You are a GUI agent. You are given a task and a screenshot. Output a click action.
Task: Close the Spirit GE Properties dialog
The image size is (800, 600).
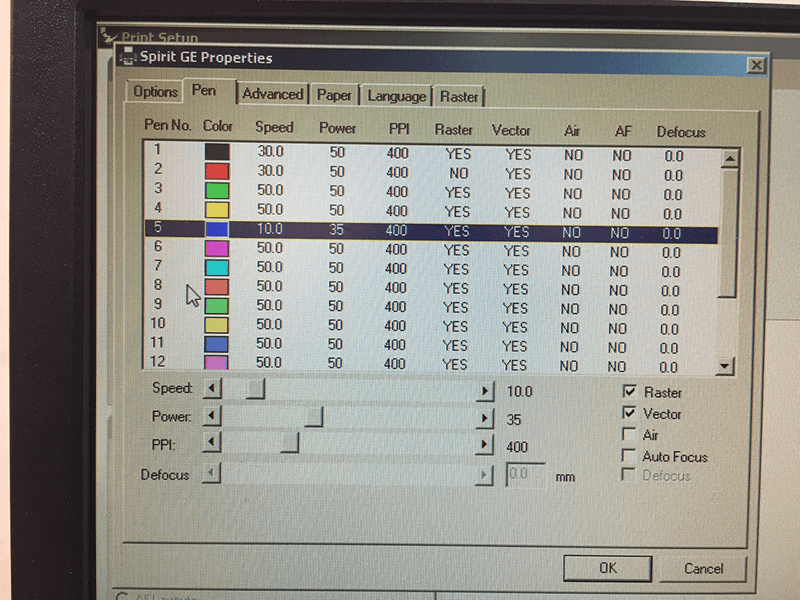756,65
